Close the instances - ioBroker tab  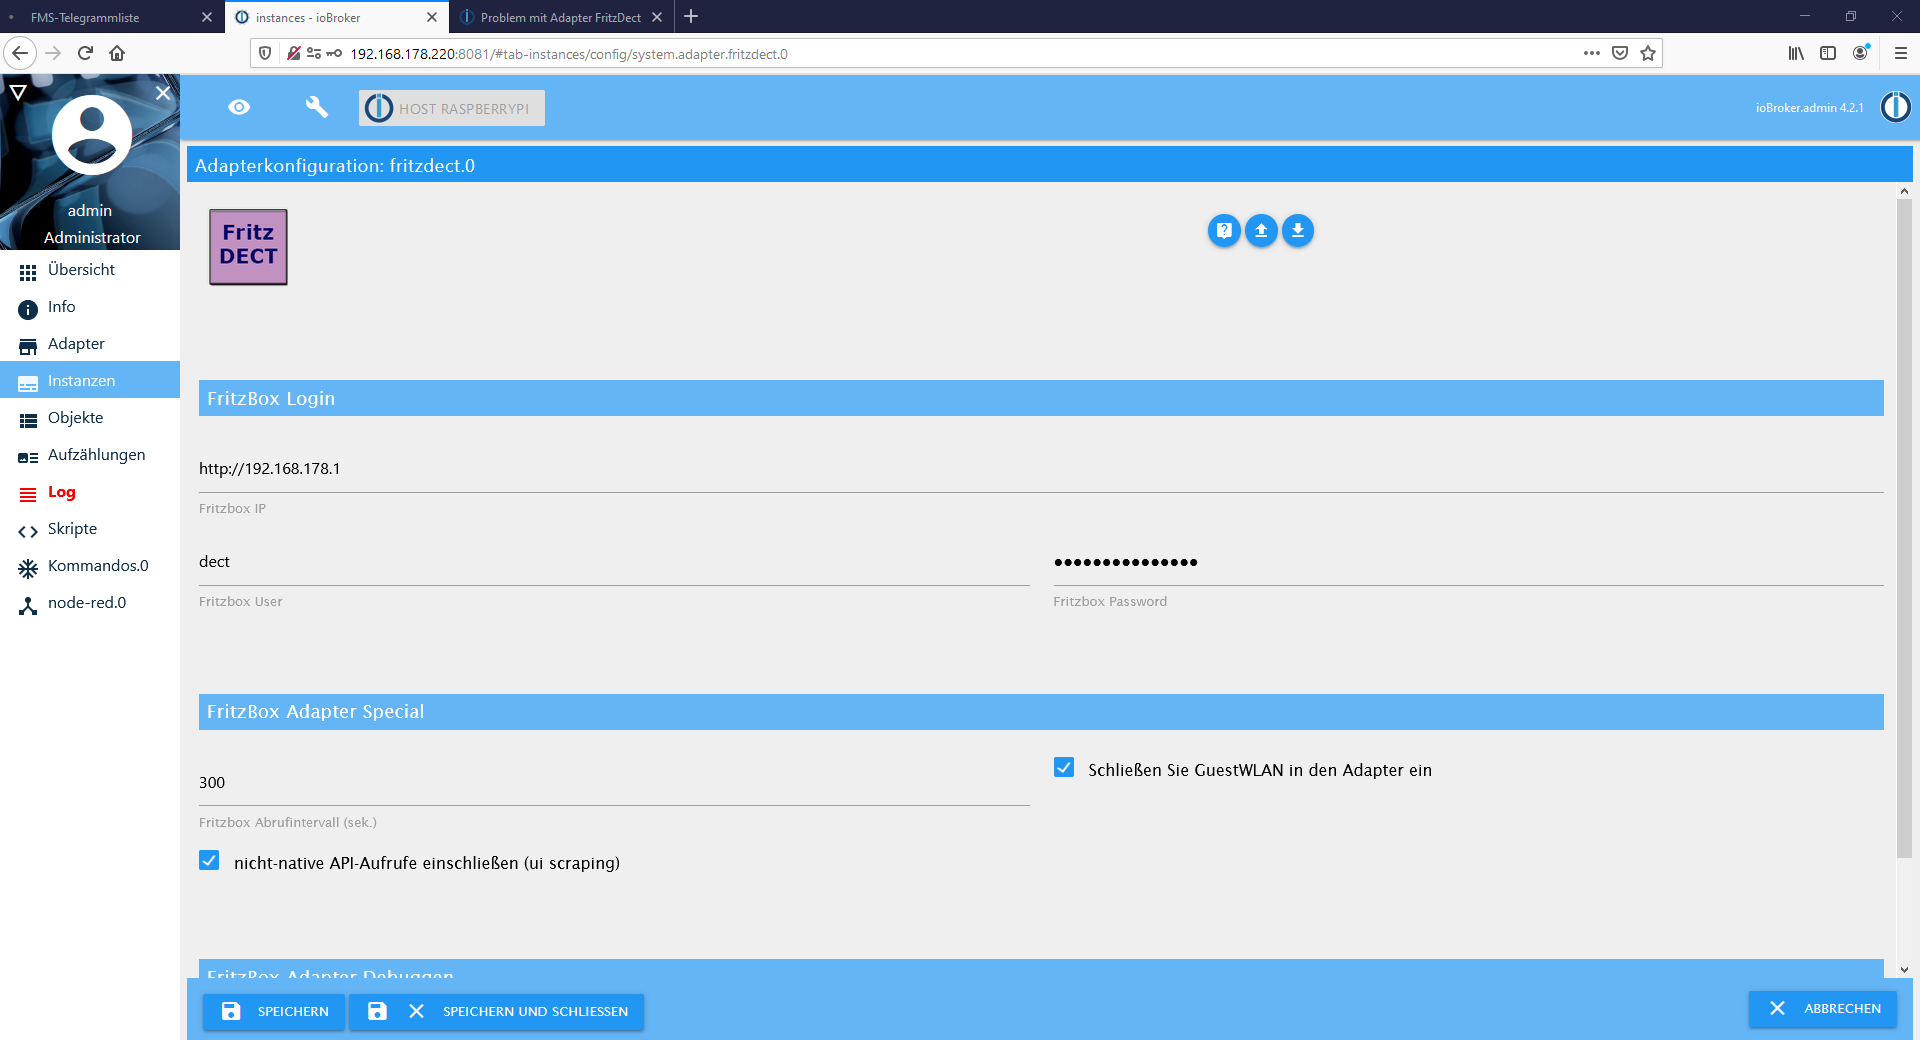tap(432, 17)
